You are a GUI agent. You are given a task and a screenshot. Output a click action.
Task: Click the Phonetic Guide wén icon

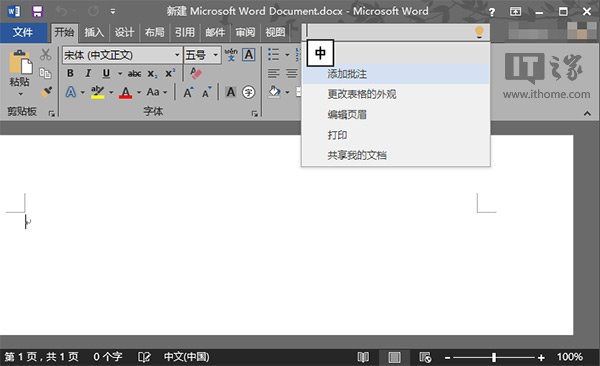point(231,55)
